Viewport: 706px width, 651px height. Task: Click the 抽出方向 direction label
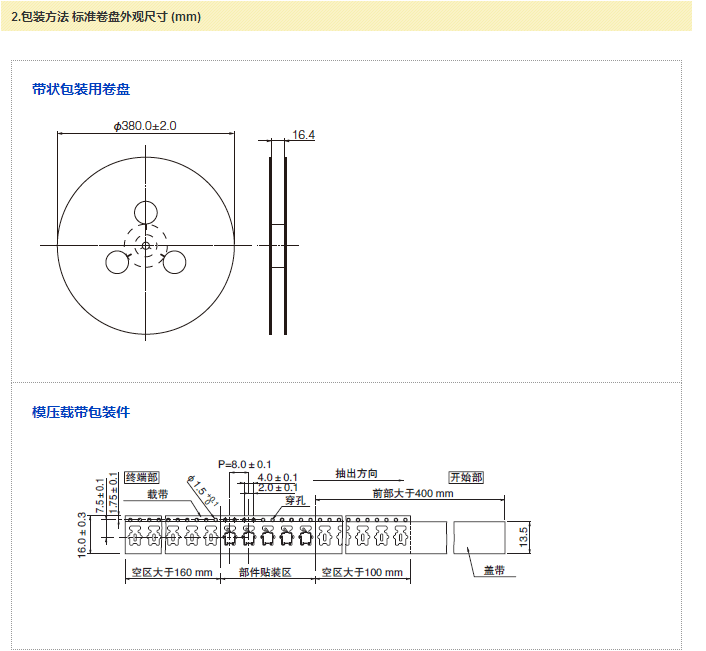(357, 474)
